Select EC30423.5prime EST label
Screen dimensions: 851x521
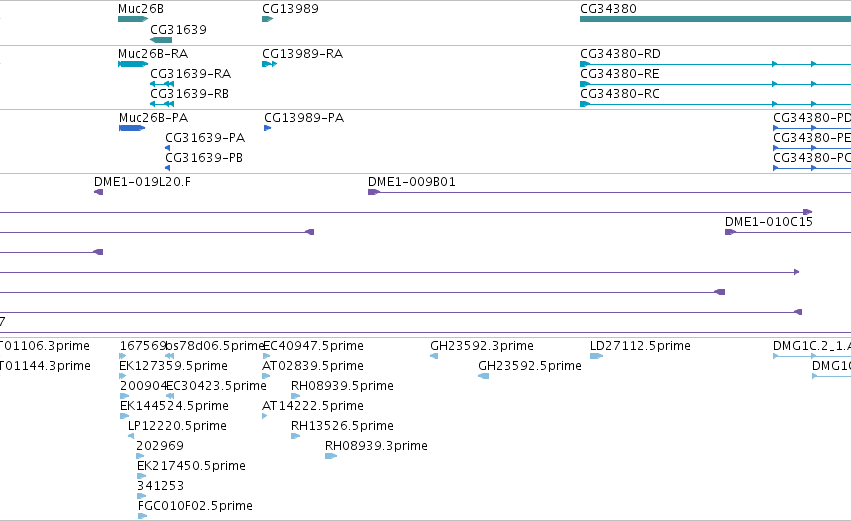(216, 386)
